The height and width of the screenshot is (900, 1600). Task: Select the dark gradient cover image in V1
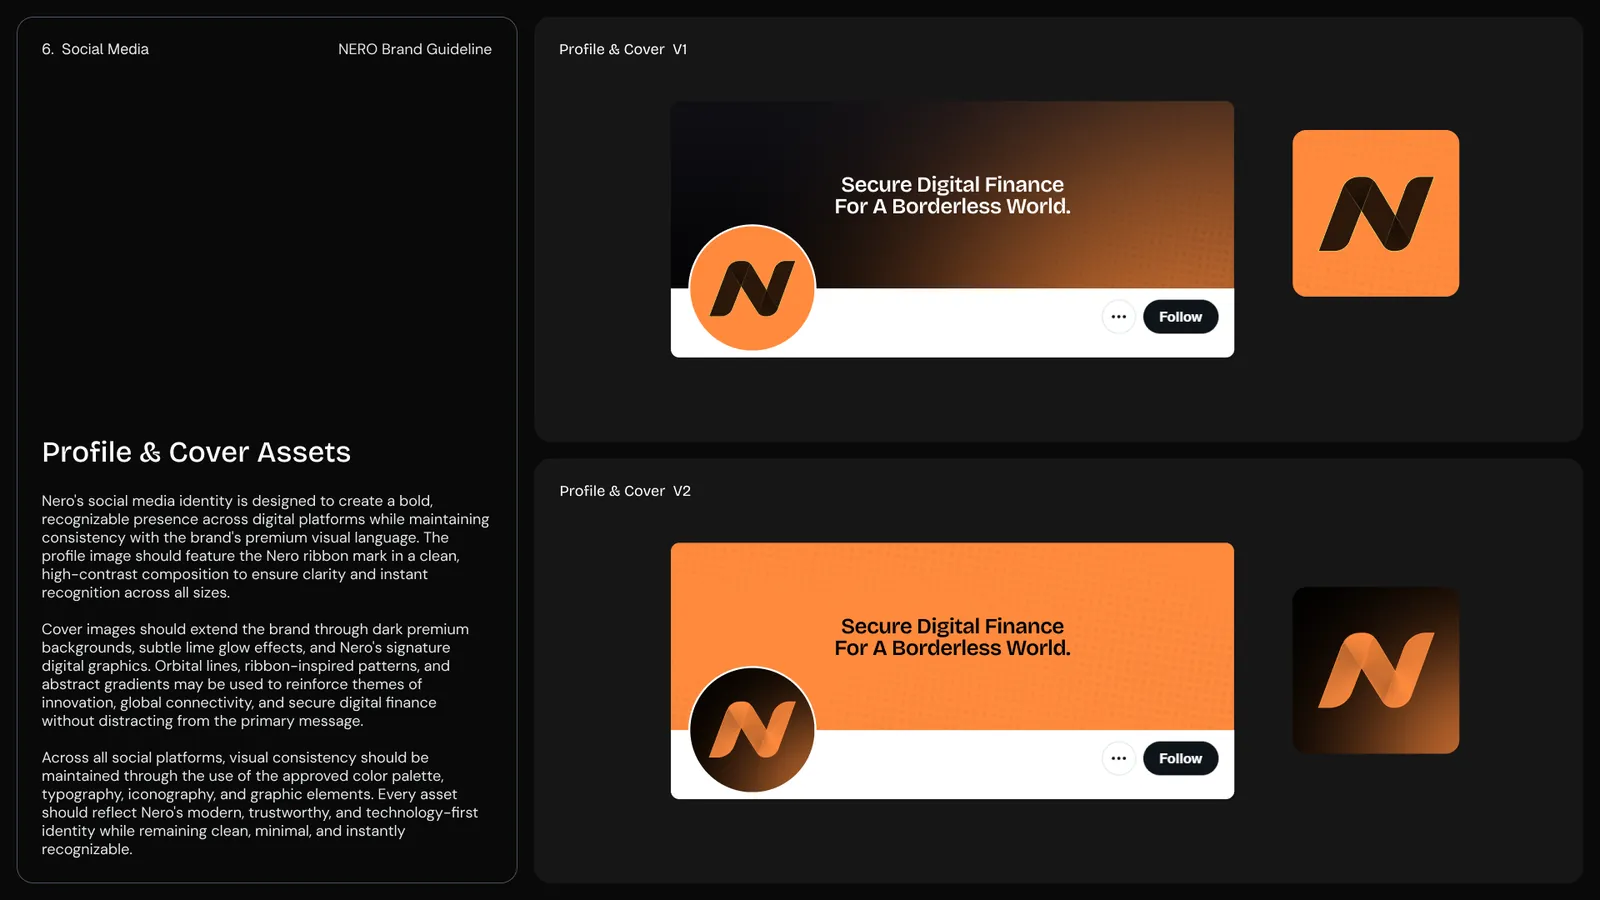click(952, 195)
